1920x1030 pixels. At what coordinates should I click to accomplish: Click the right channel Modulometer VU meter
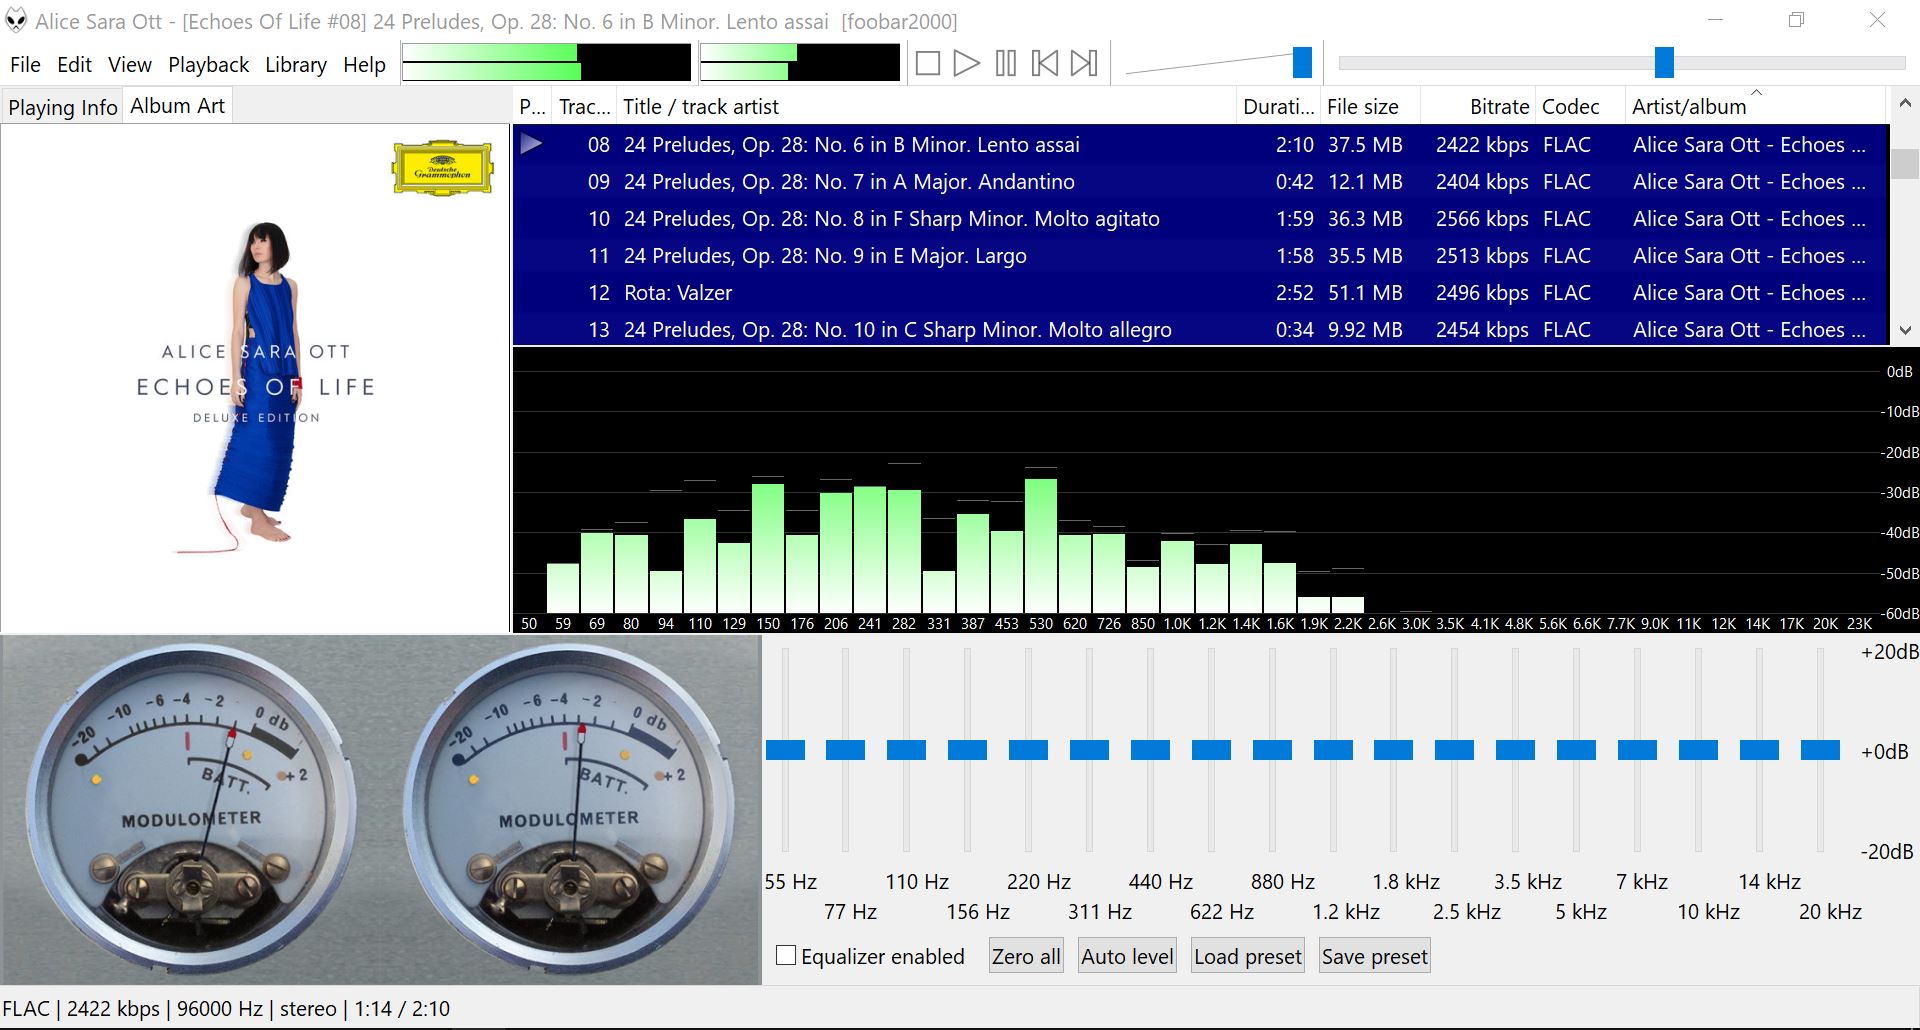[569, 808]
